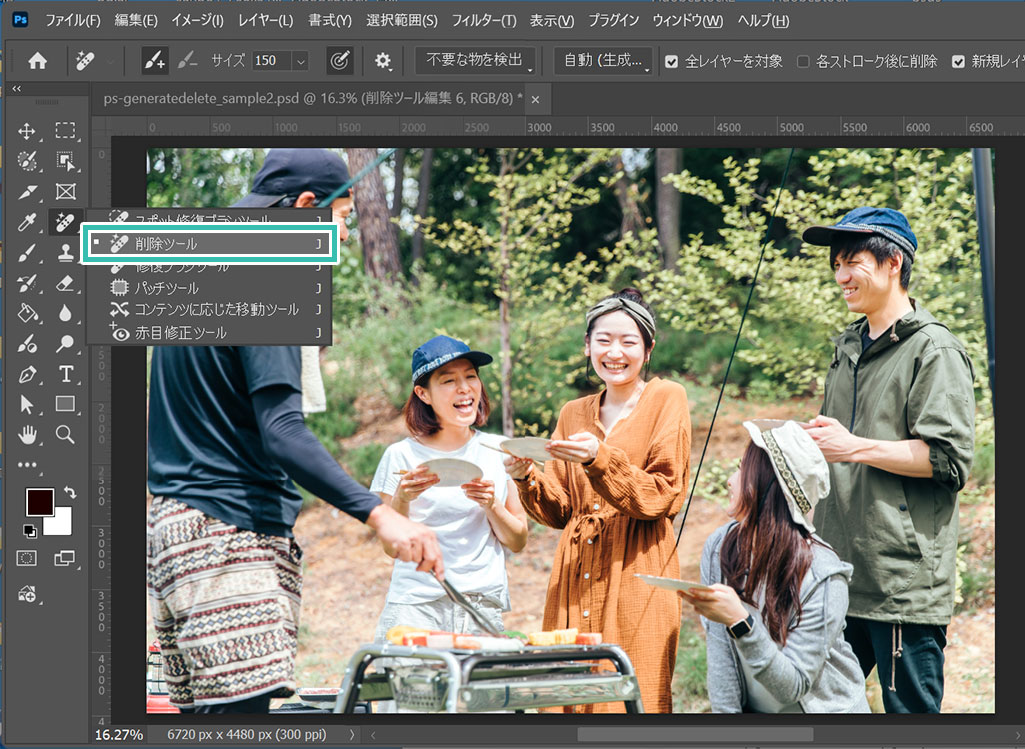1025x749 pixels.
Task: Select the Clone Stamp tool
Action: pyautogui.click(x=65, y=253)
